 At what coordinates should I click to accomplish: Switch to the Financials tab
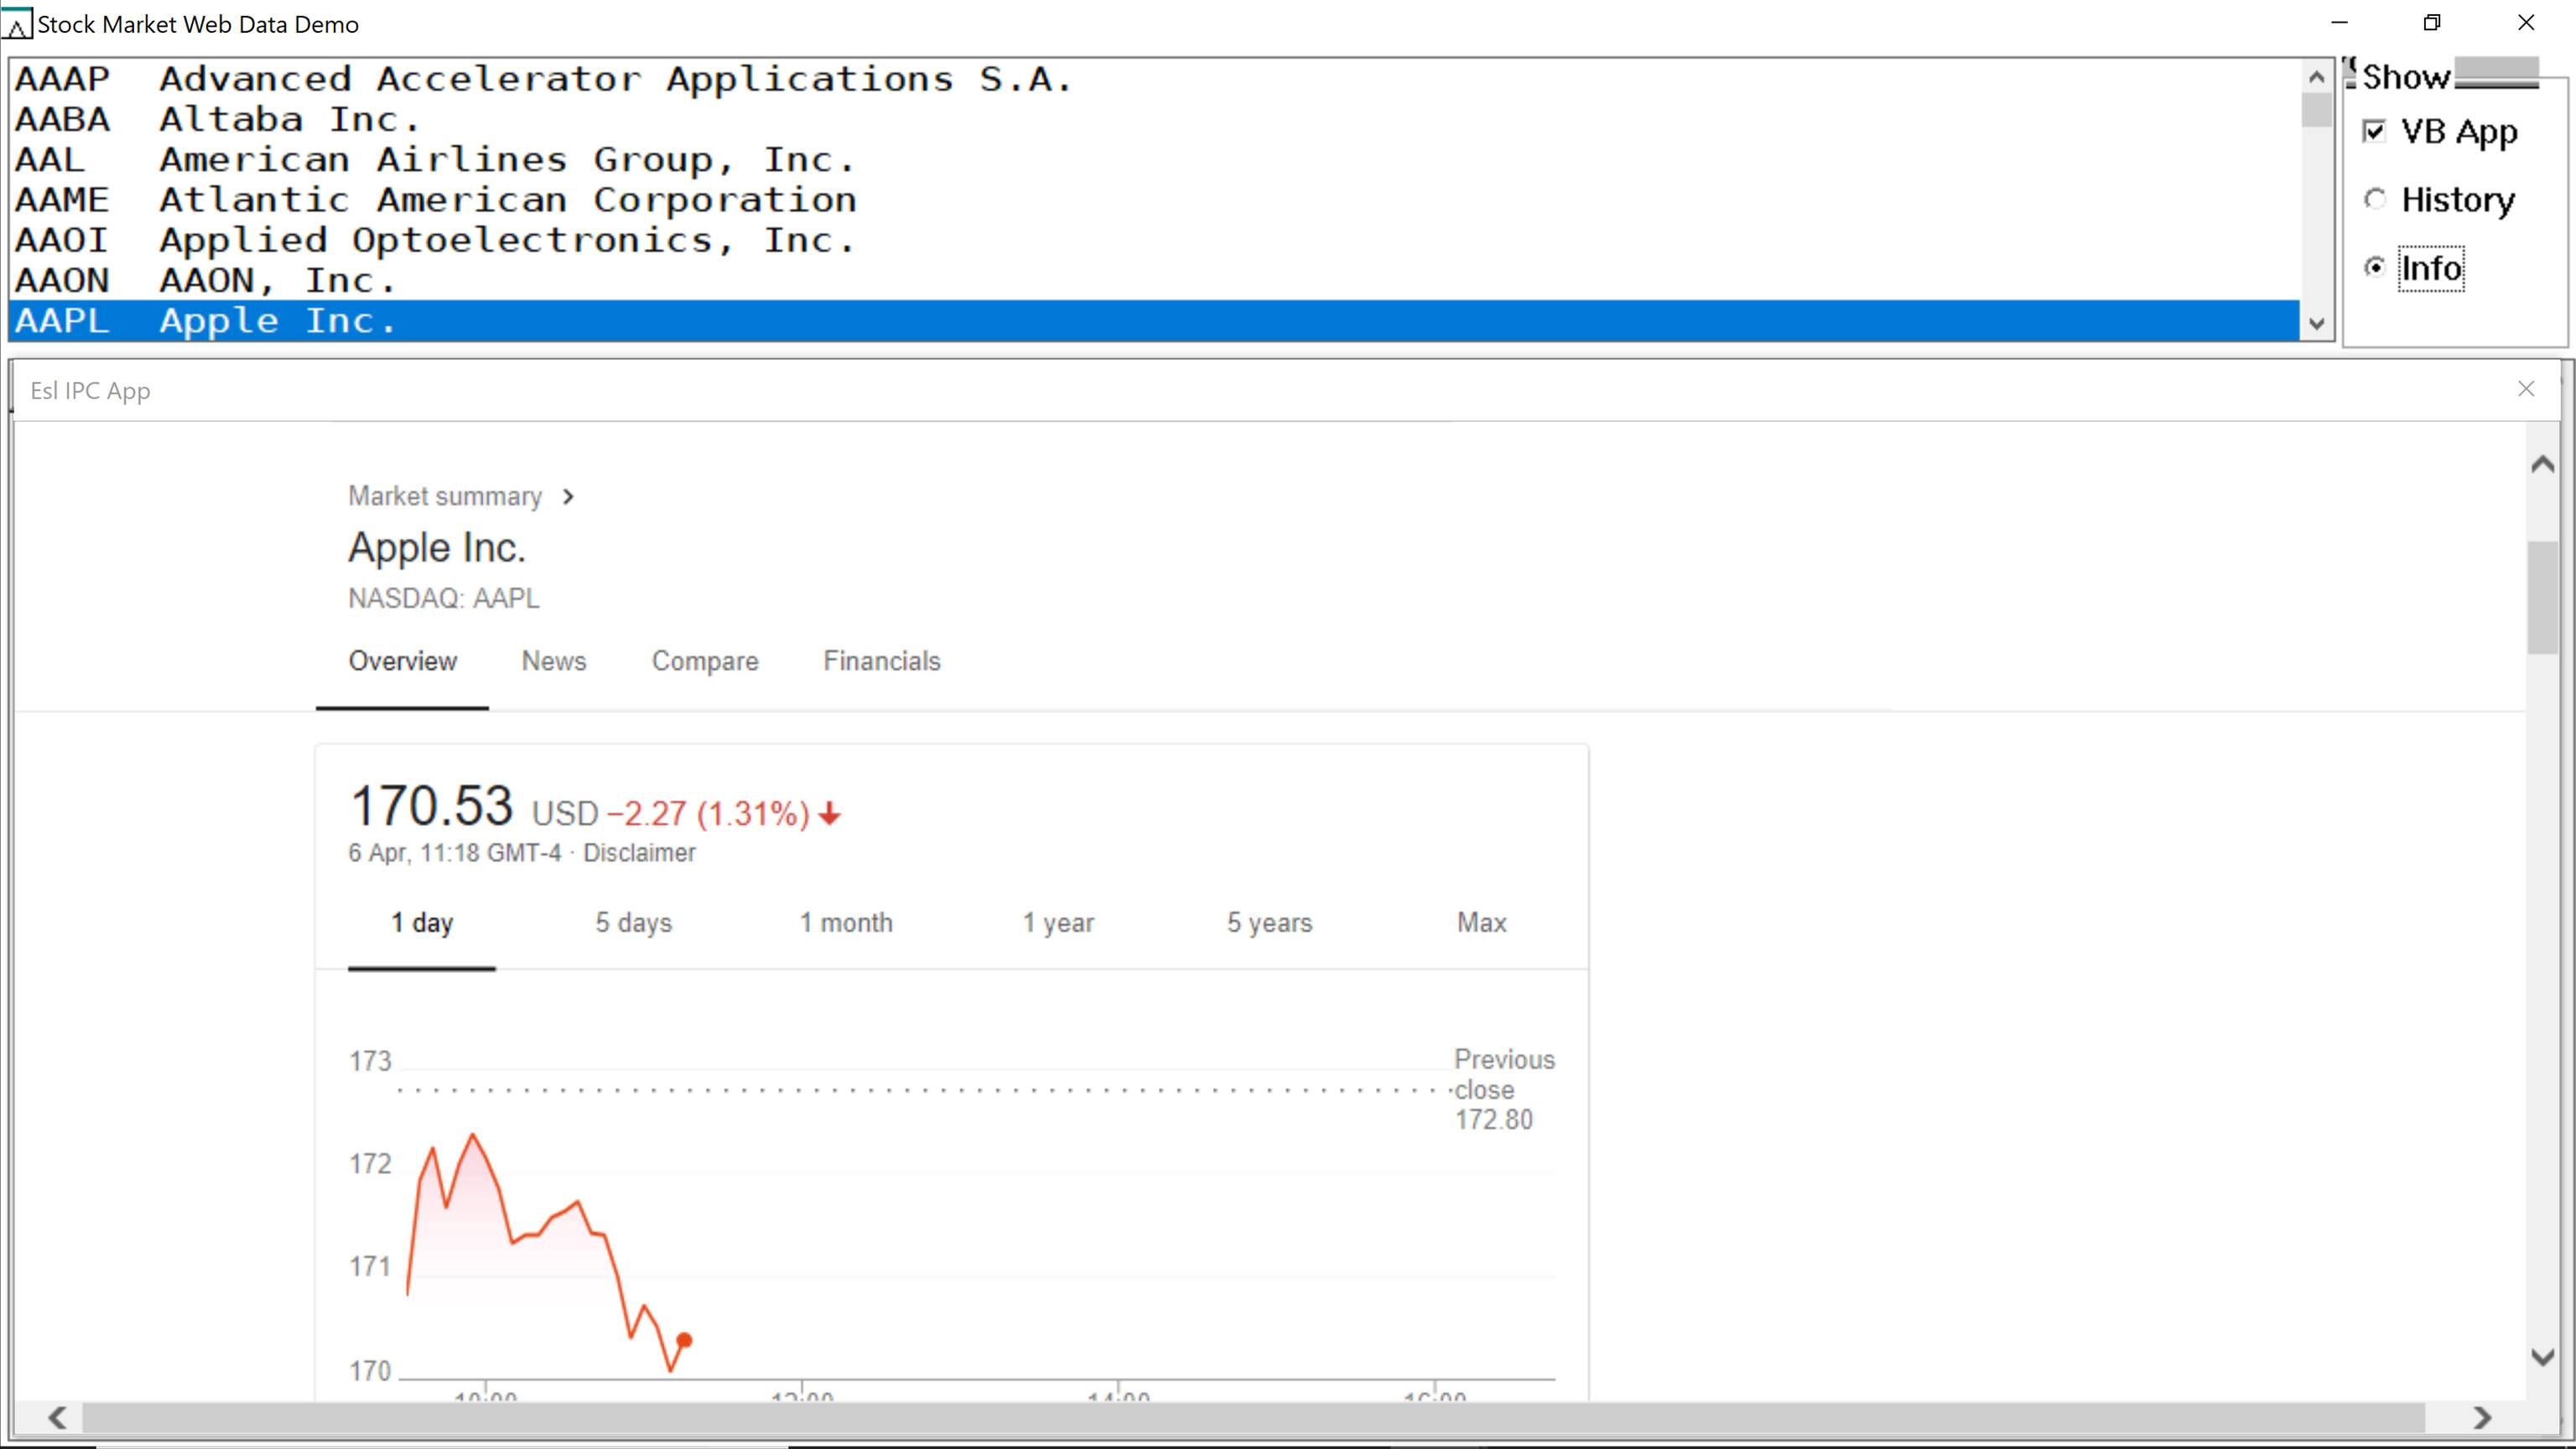coord(881,661)
